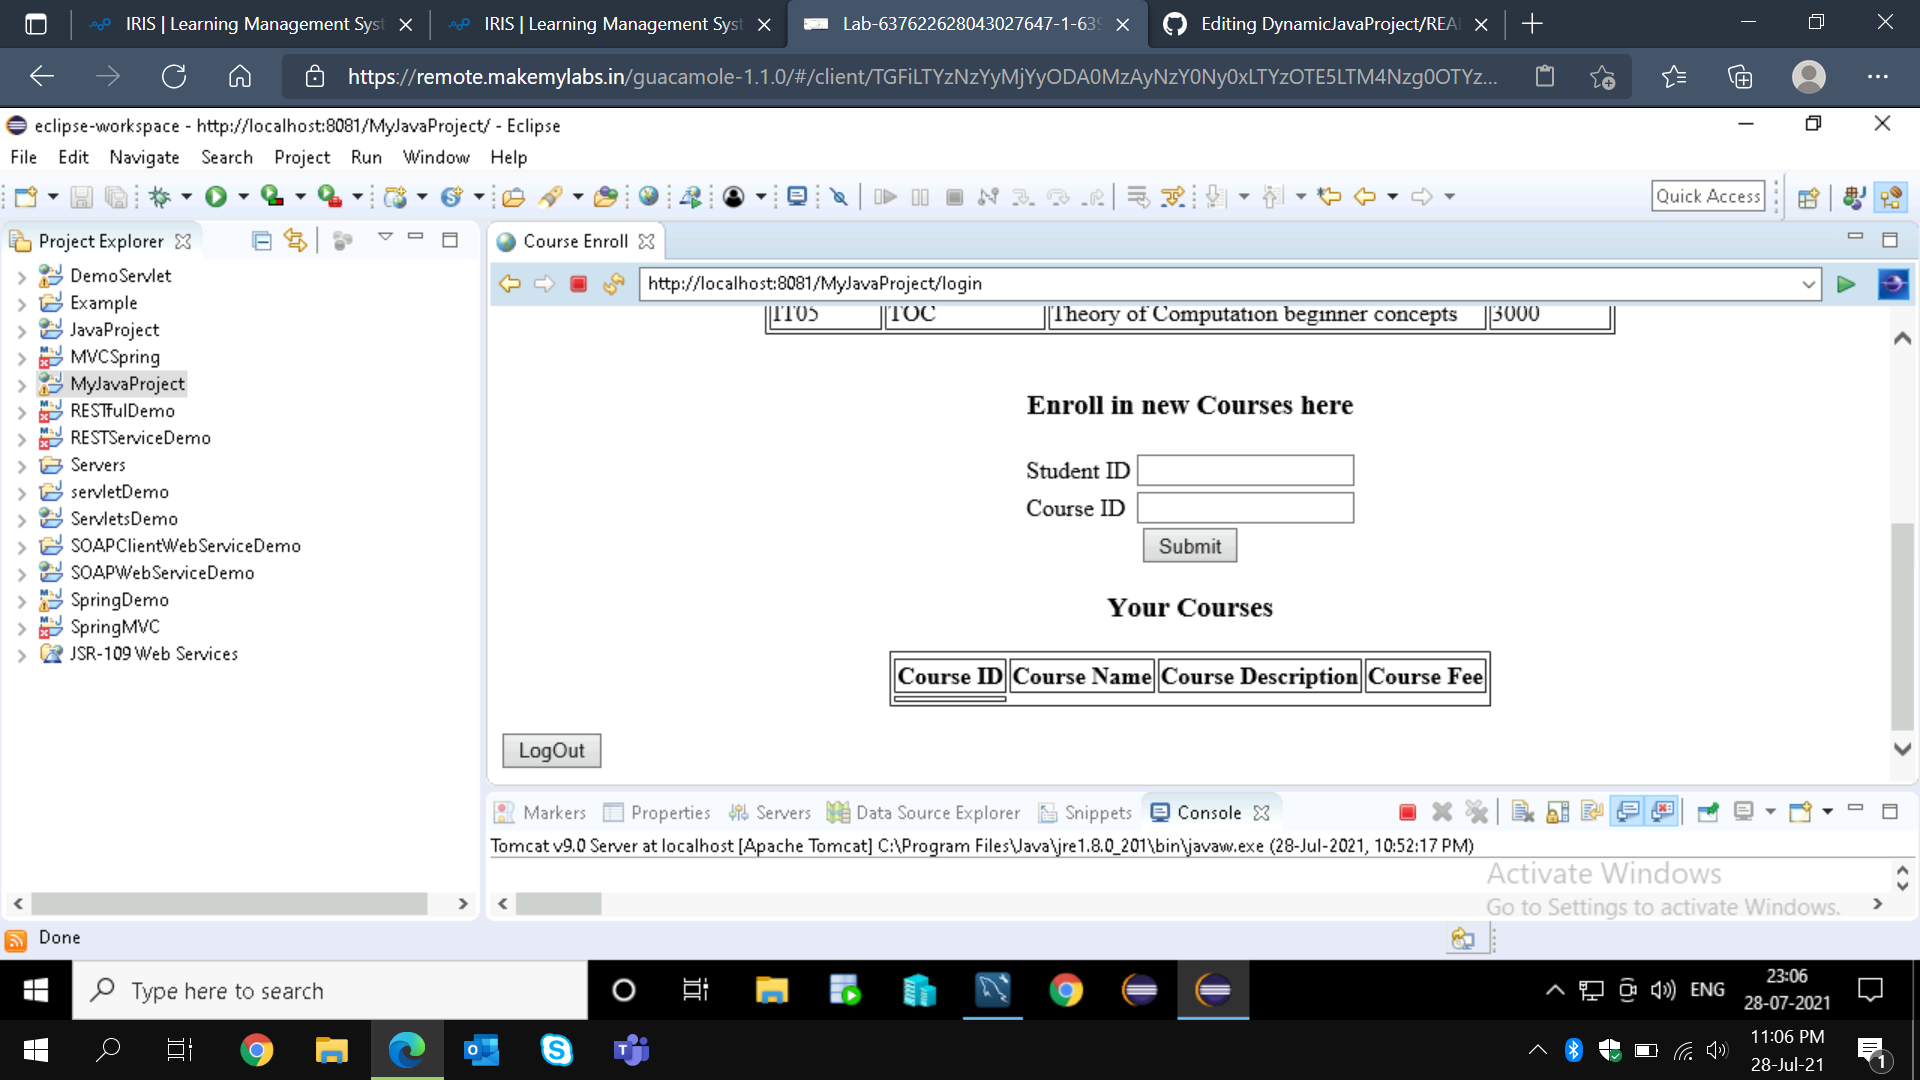1920x1080 pixels.
Task: Toggle Scroll Lock in the Console view
Action: pyautogui.click(x=1557, y=811)
